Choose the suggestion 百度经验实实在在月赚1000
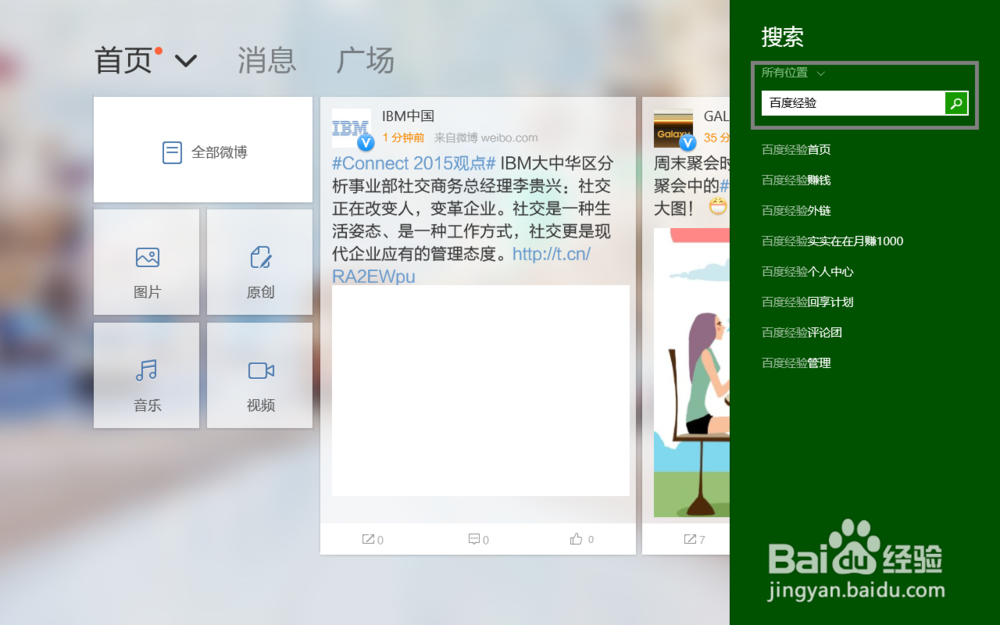Viewport: 1000px width, 625px height. [832, 241]
